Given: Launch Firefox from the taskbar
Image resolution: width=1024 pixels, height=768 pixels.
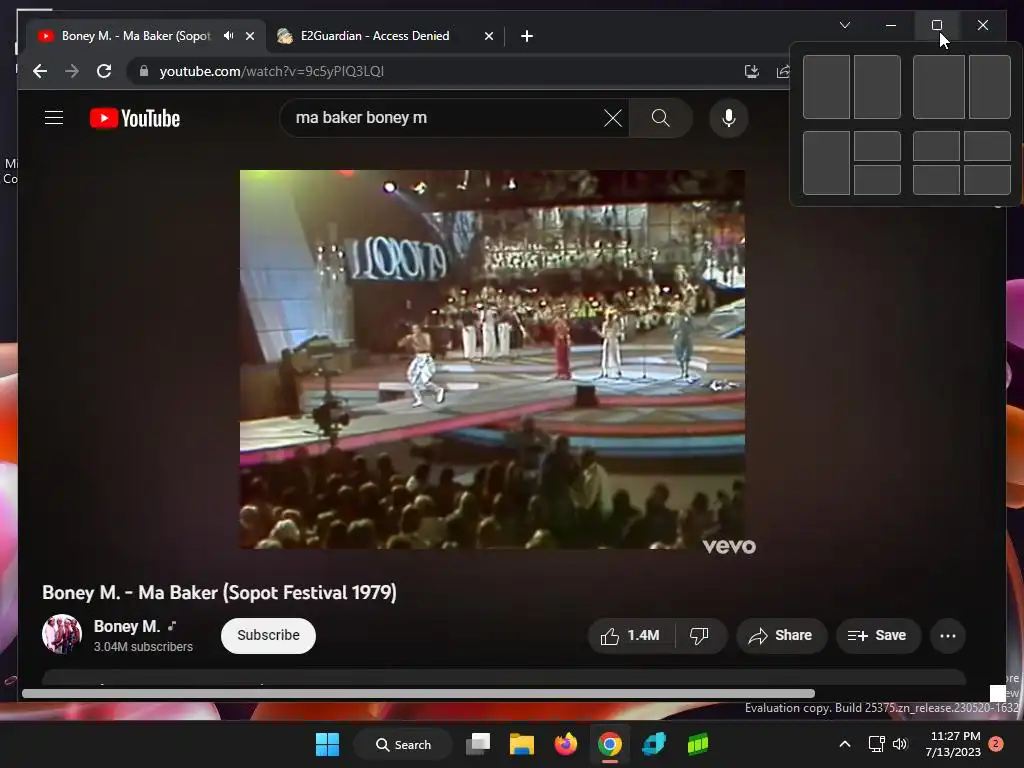Looking at the screenshot, I should pos(566,744).
